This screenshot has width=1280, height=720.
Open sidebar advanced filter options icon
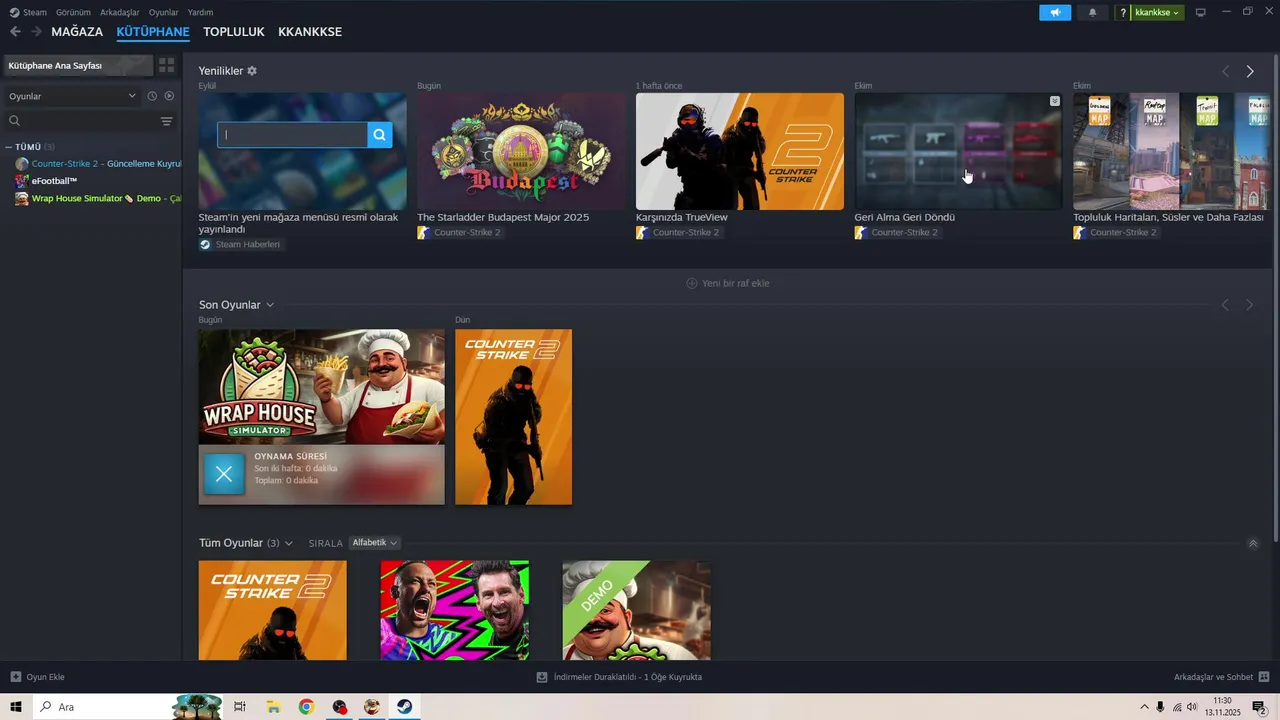coord(166,121)
